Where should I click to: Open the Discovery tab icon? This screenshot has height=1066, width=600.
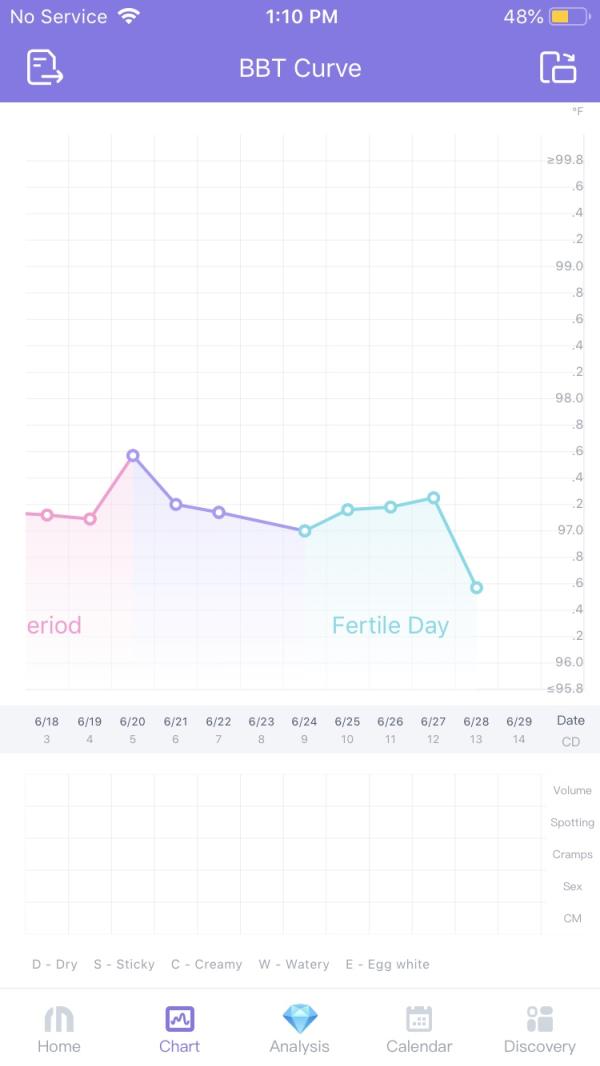point(539,1019)
